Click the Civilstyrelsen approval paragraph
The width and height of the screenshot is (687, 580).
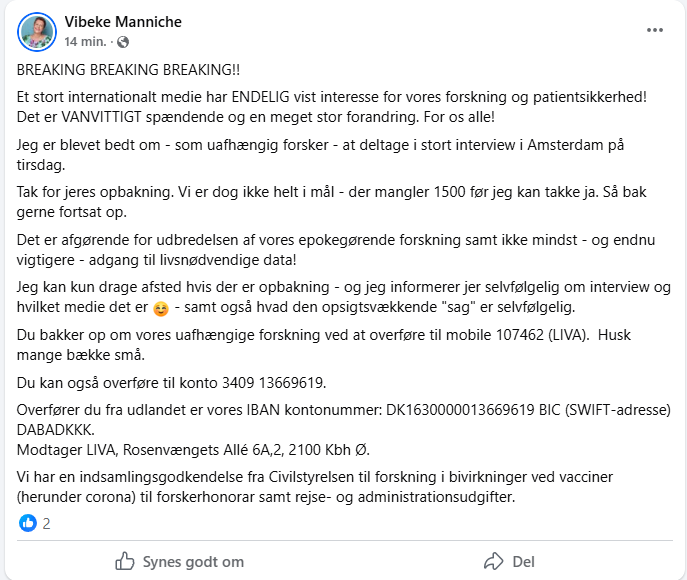tap(315, 487)
